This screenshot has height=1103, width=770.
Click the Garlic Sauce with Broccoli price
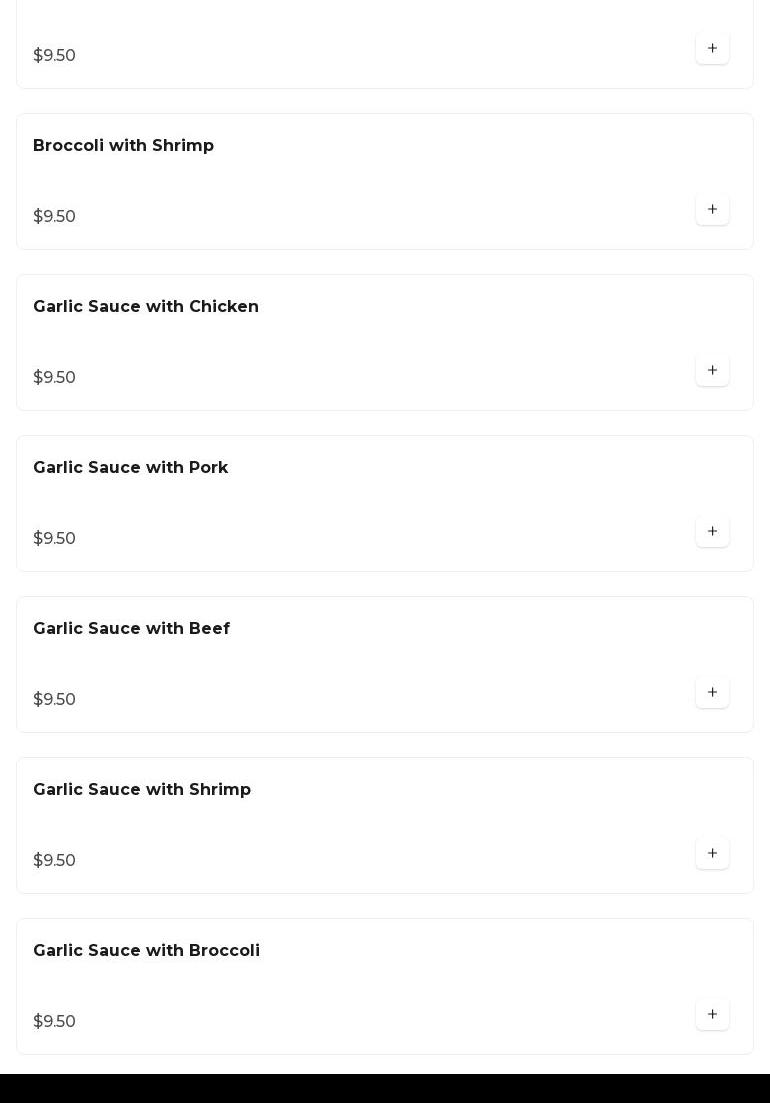coord(54,1022)
